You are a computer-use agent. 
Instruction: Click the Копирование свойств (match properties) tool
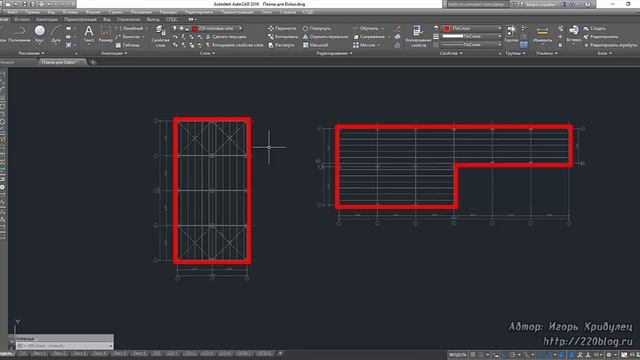[x=418, y=36]
